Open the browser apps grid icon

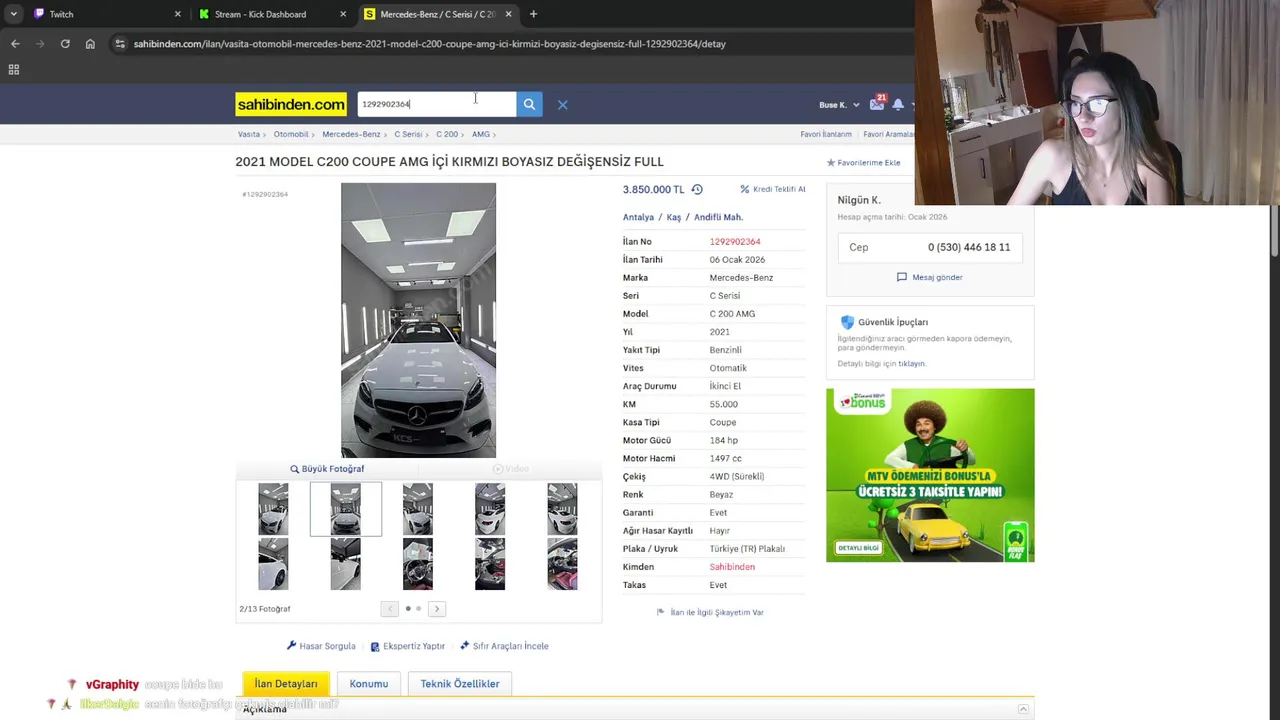point(14,69)
